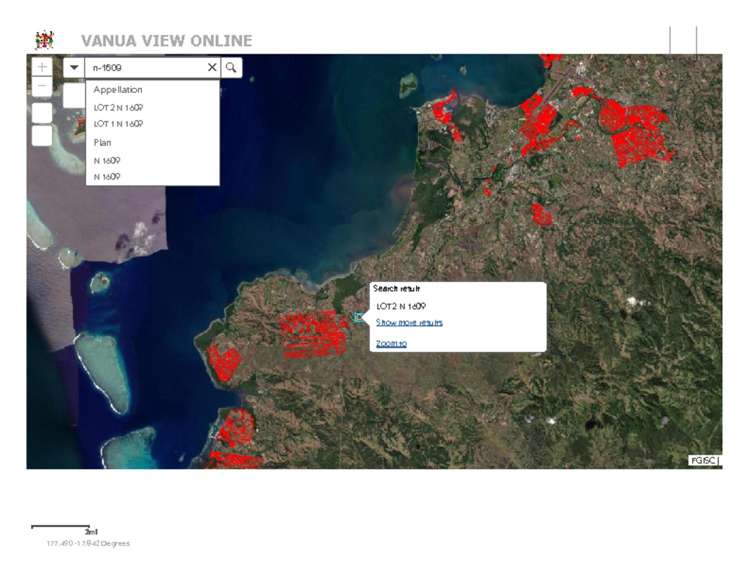749x579 pixels.
Task: Click the zoom in plus button
Action: pyautogui.click(x=42, y=67)
